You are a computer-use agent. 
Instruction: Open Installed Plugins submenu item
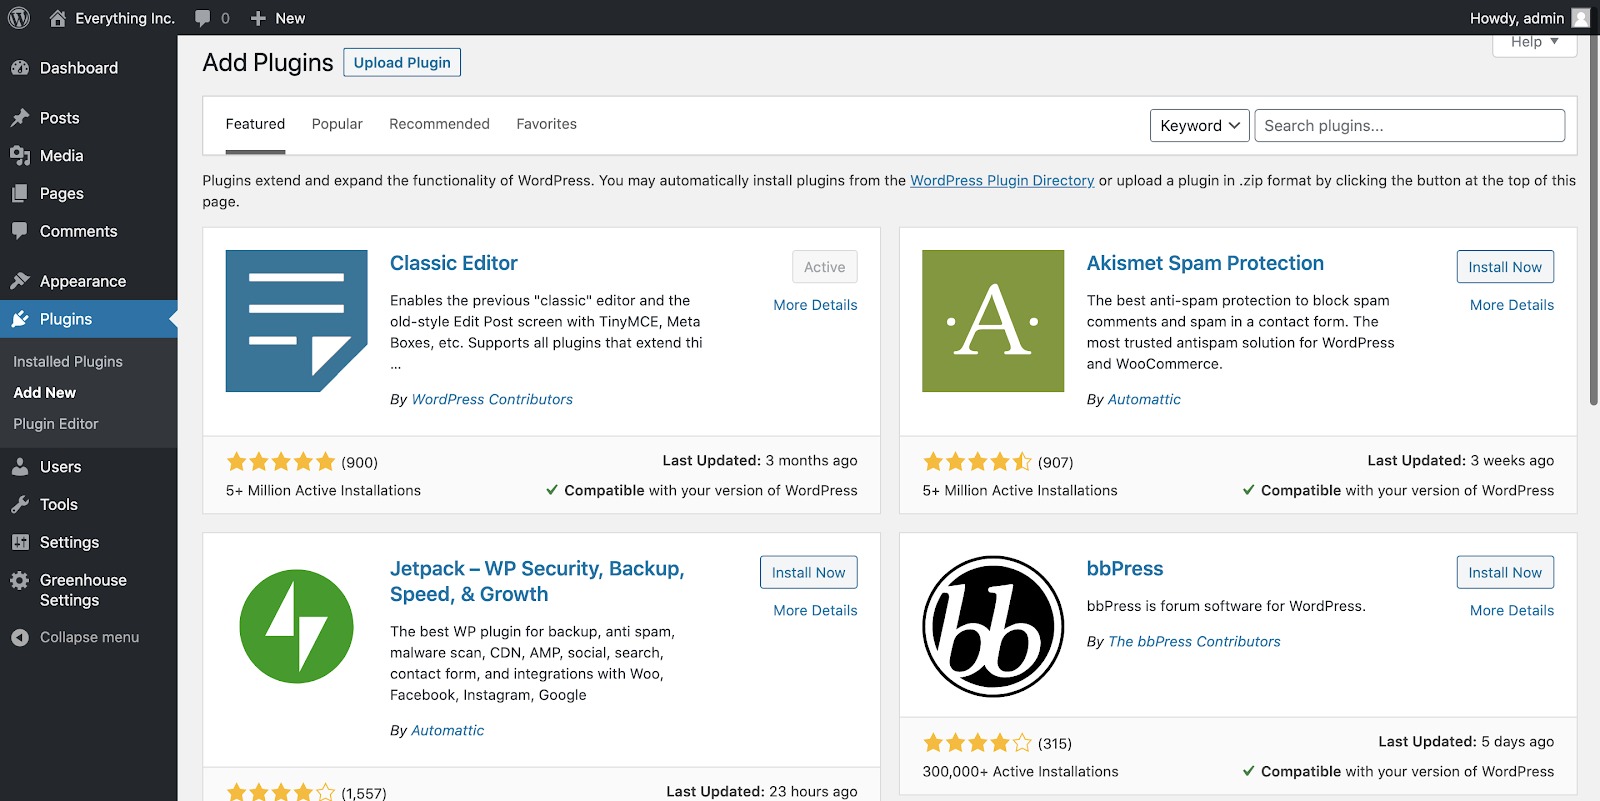click(x=68, y=362)
